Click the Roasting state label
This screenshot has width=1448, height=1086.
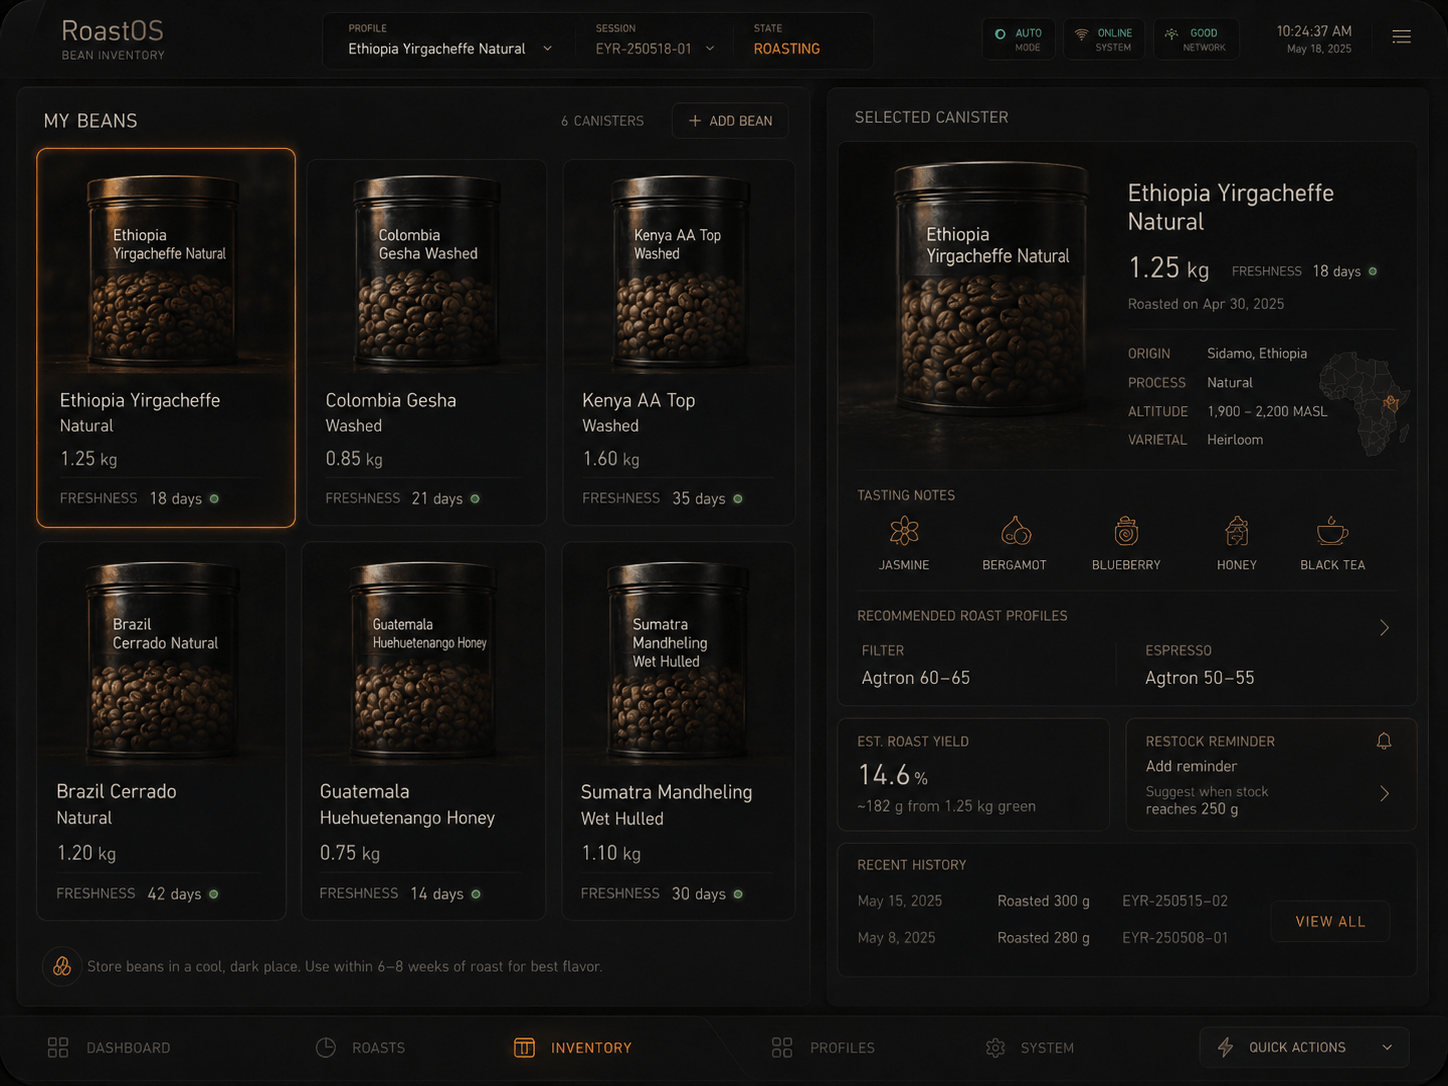(x=787, y=49)
